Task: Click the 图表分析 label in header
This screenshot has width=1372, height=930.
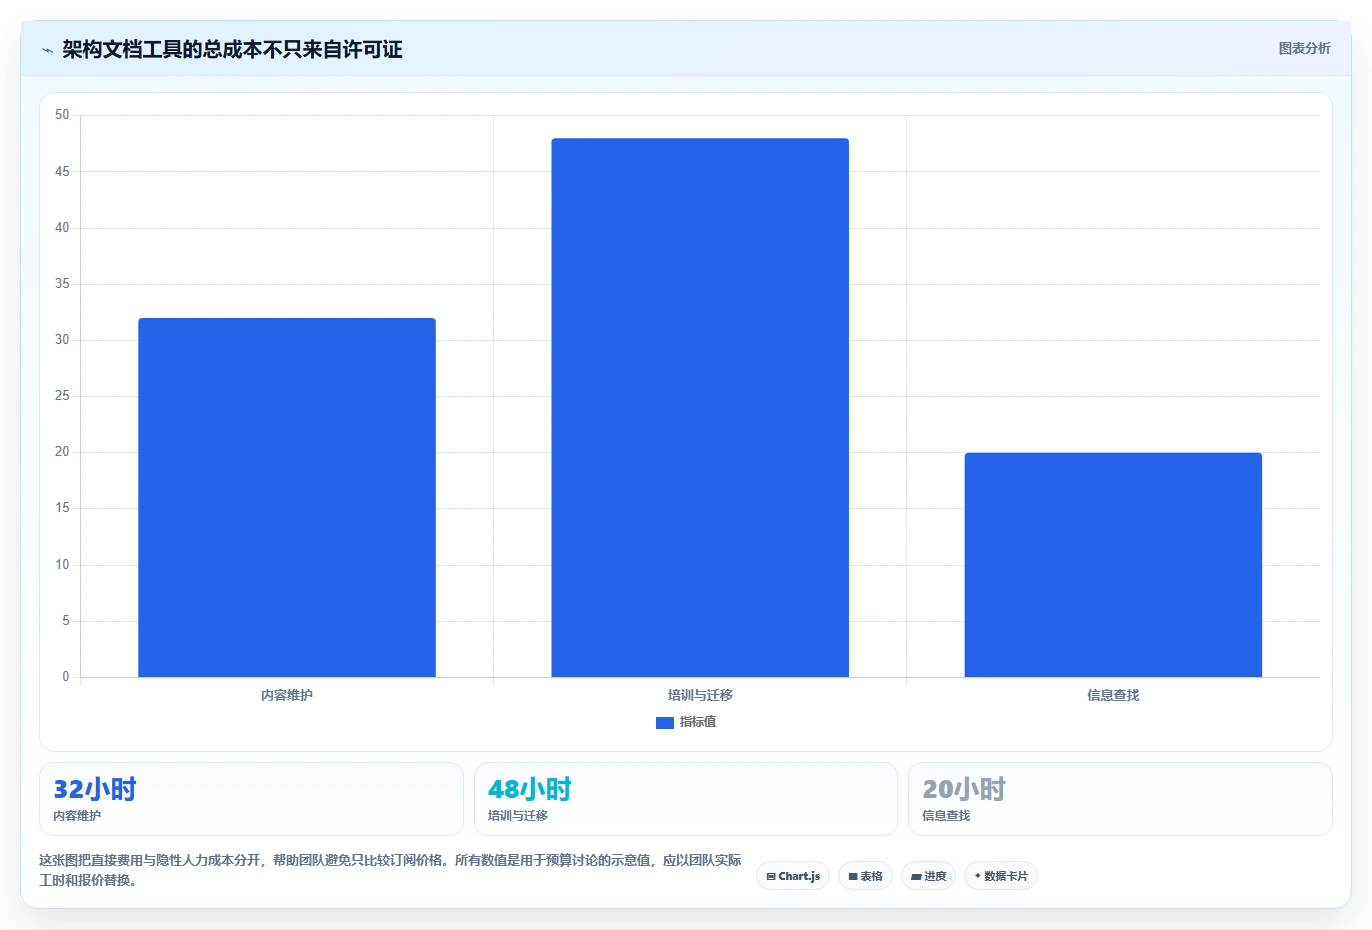Action: pos(1304,48)
